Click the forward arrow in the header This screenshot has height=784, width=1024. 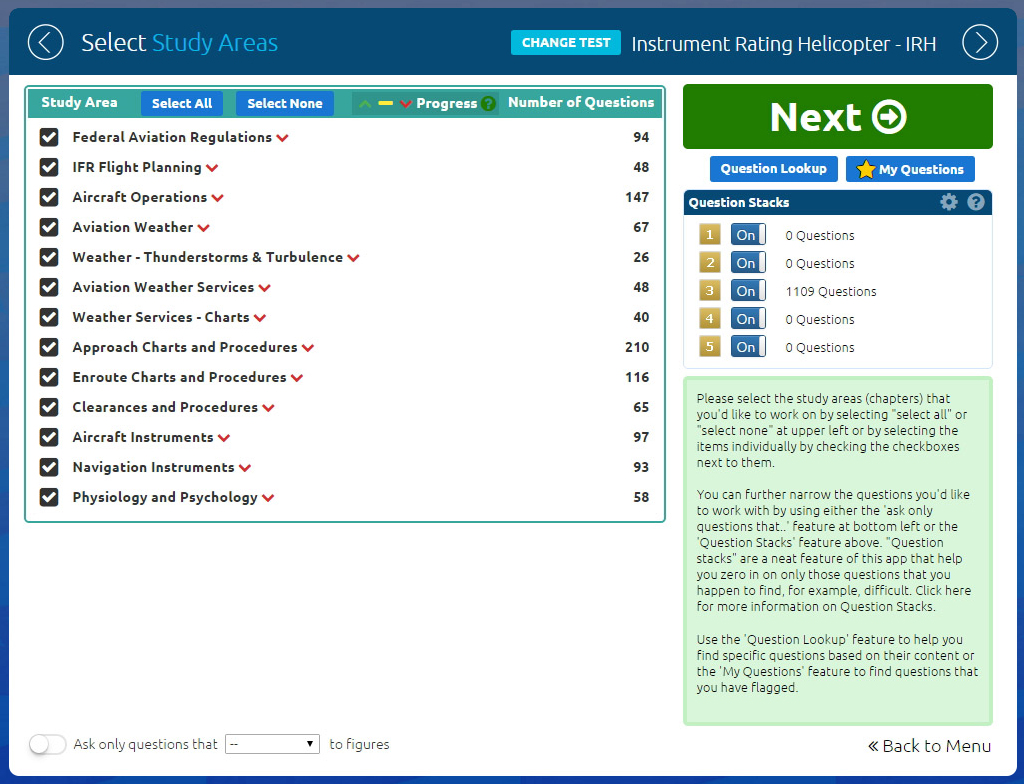[x=979, y=42]
